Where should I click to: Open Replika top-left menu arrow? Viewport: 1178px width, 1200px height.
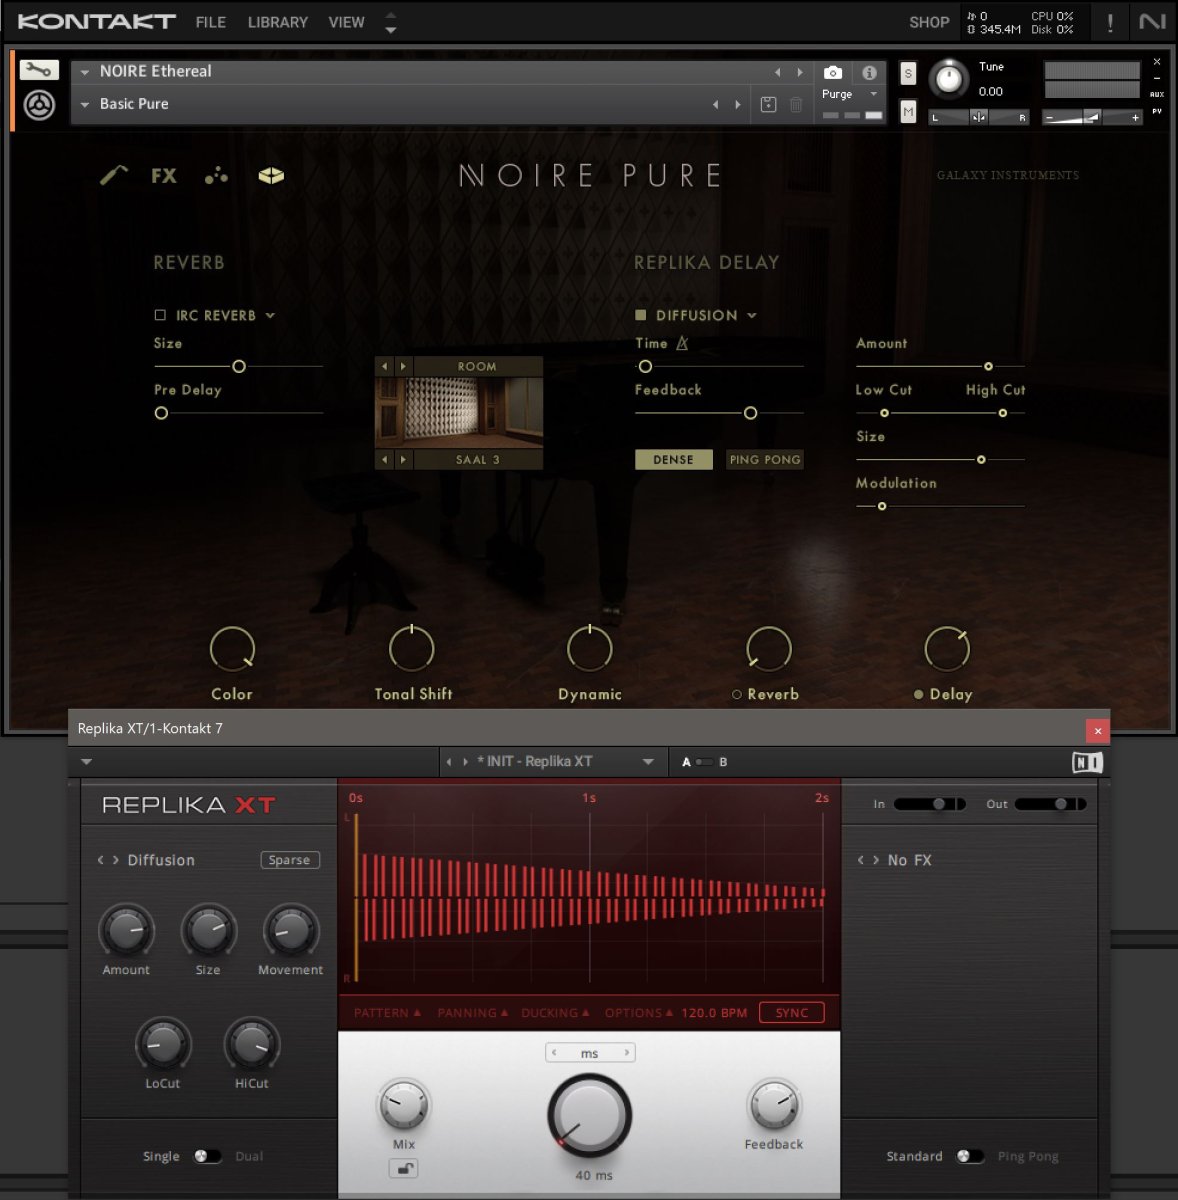pos(86,762)
